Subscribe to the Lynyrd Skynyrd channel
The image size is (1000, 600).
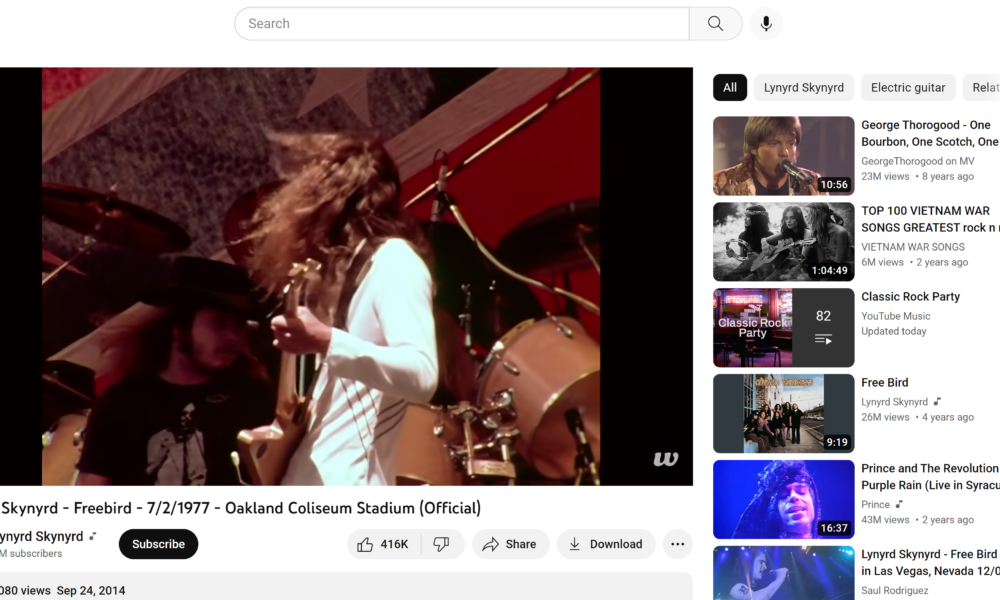point(158,544)
